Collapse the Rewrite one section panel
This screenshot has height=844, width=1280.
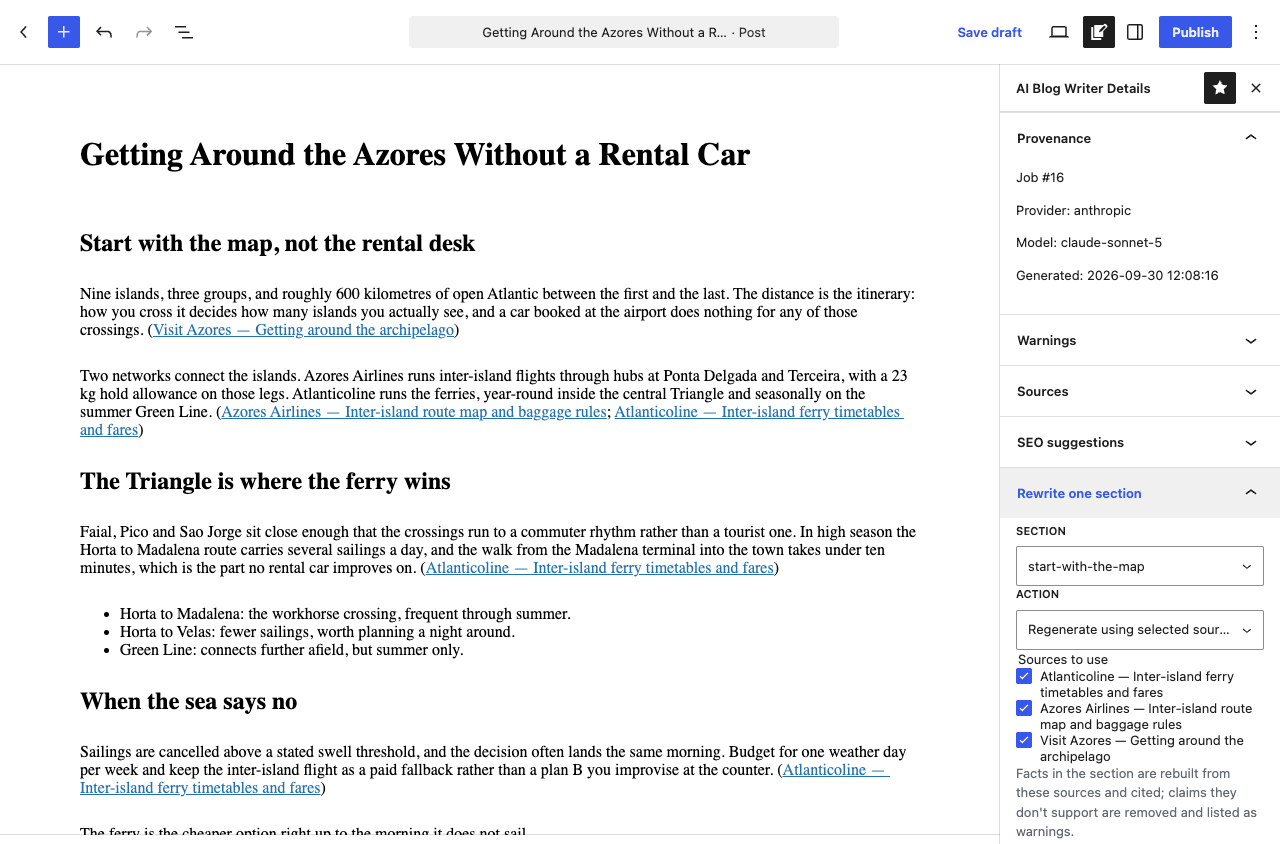click(1140, 493)
